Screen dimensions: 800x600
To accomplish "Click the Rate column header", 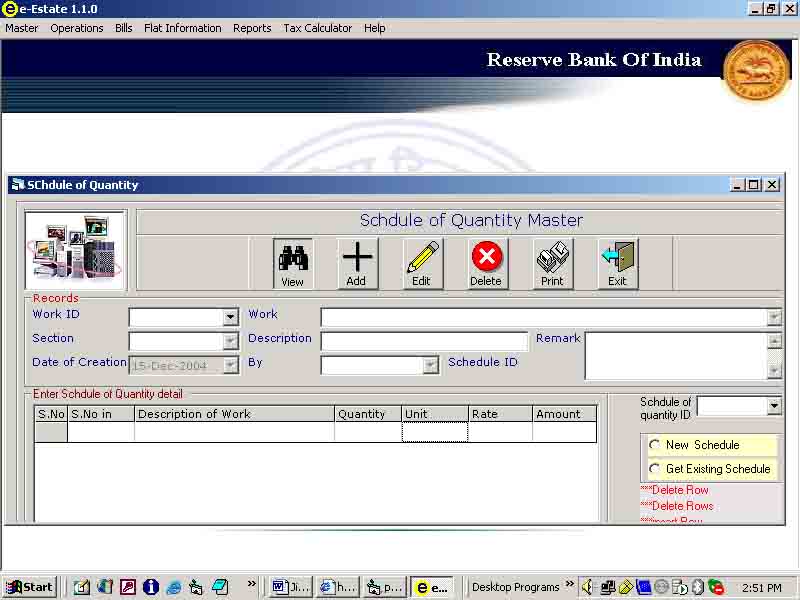I will tap(500, 414).
